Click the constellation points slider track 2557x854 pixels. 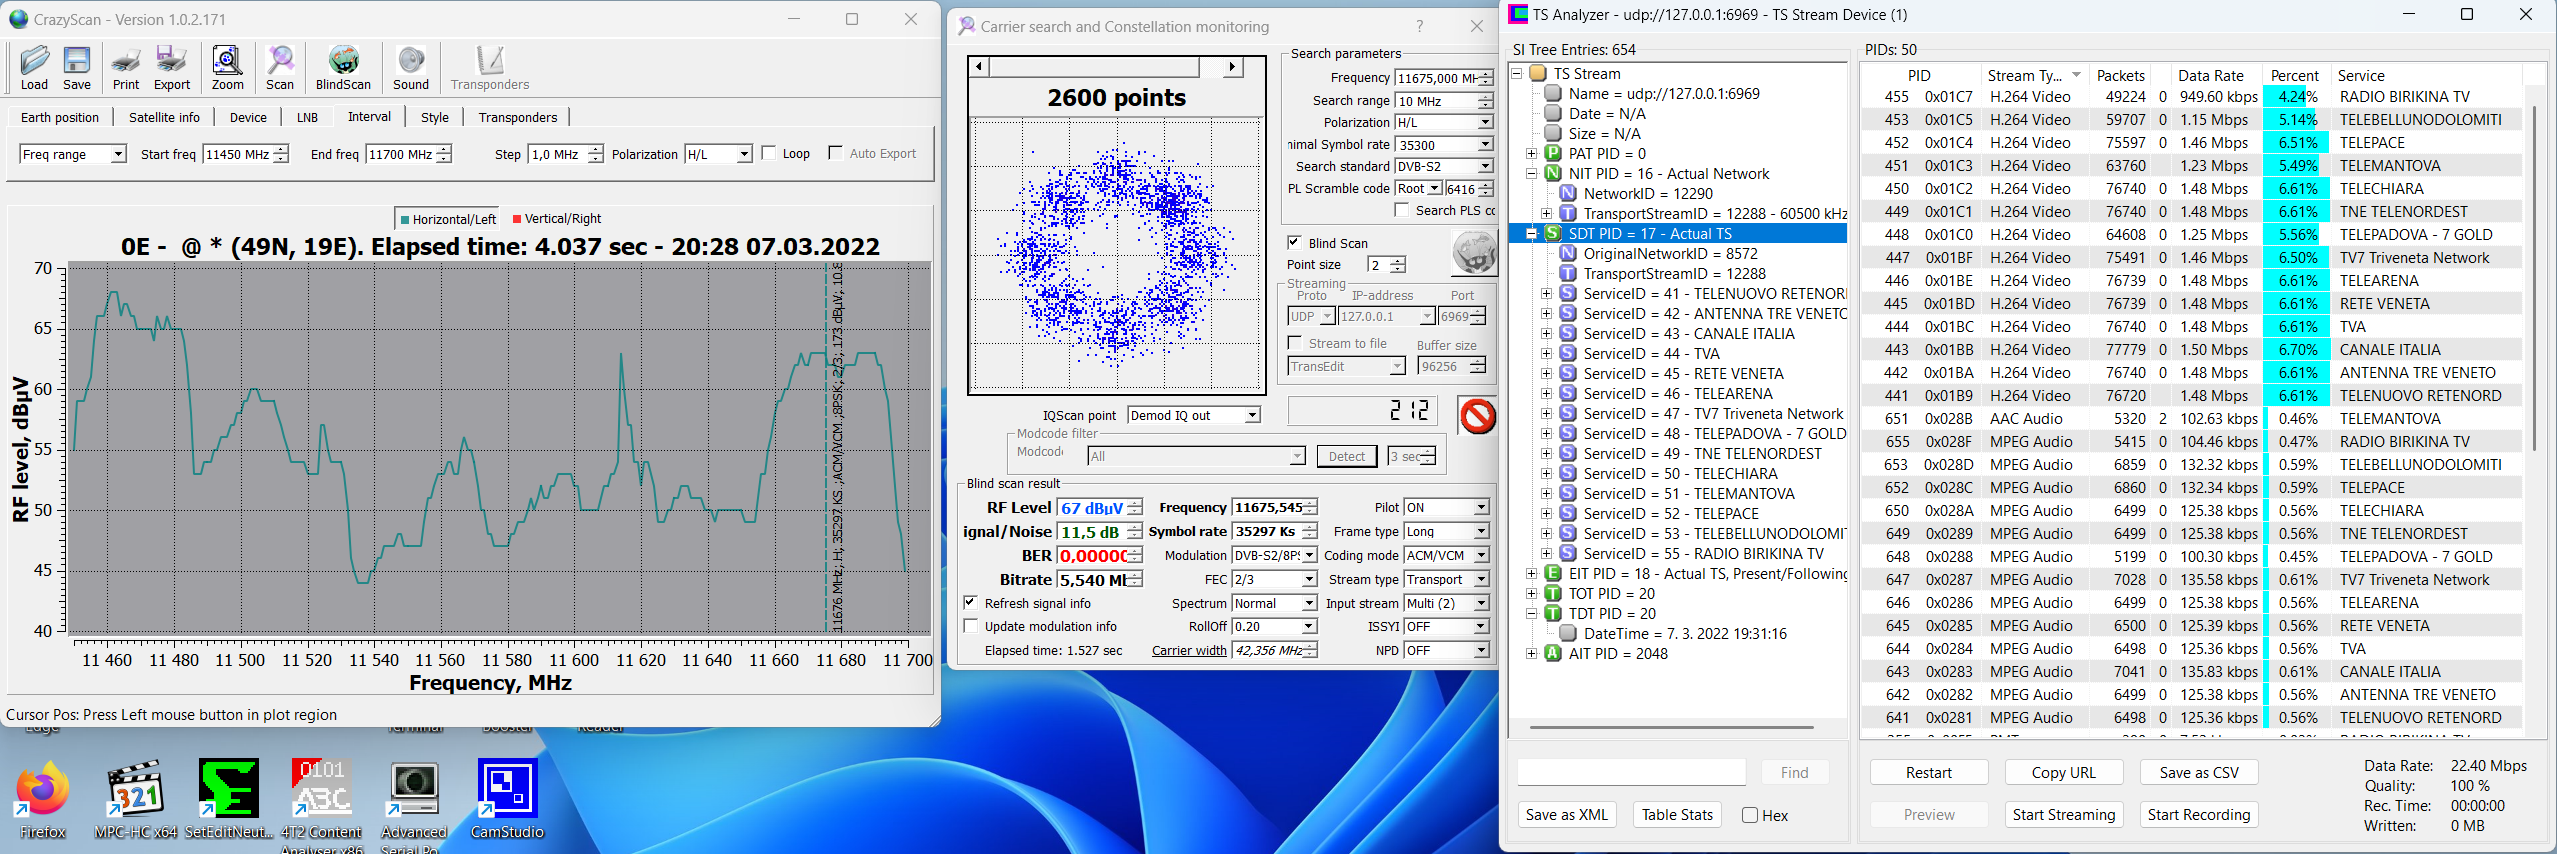(x=1105, y=67)
